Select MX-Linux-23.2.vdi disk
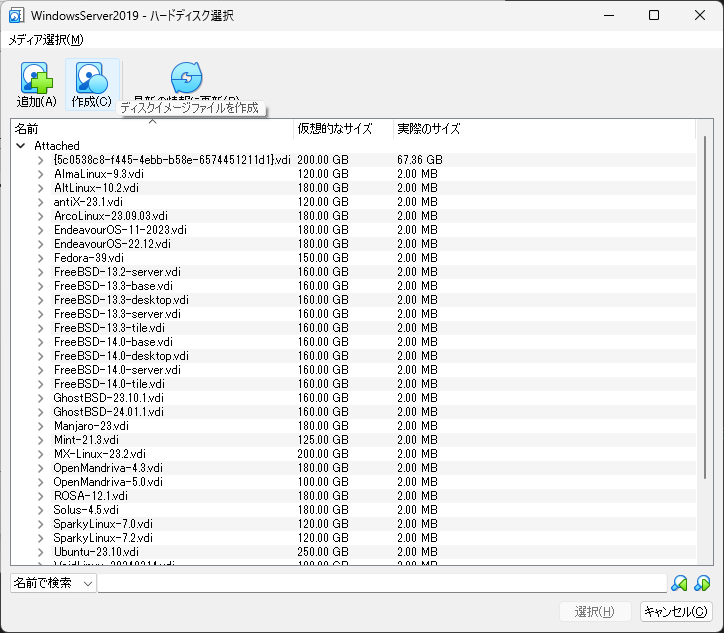 (100, 454)
